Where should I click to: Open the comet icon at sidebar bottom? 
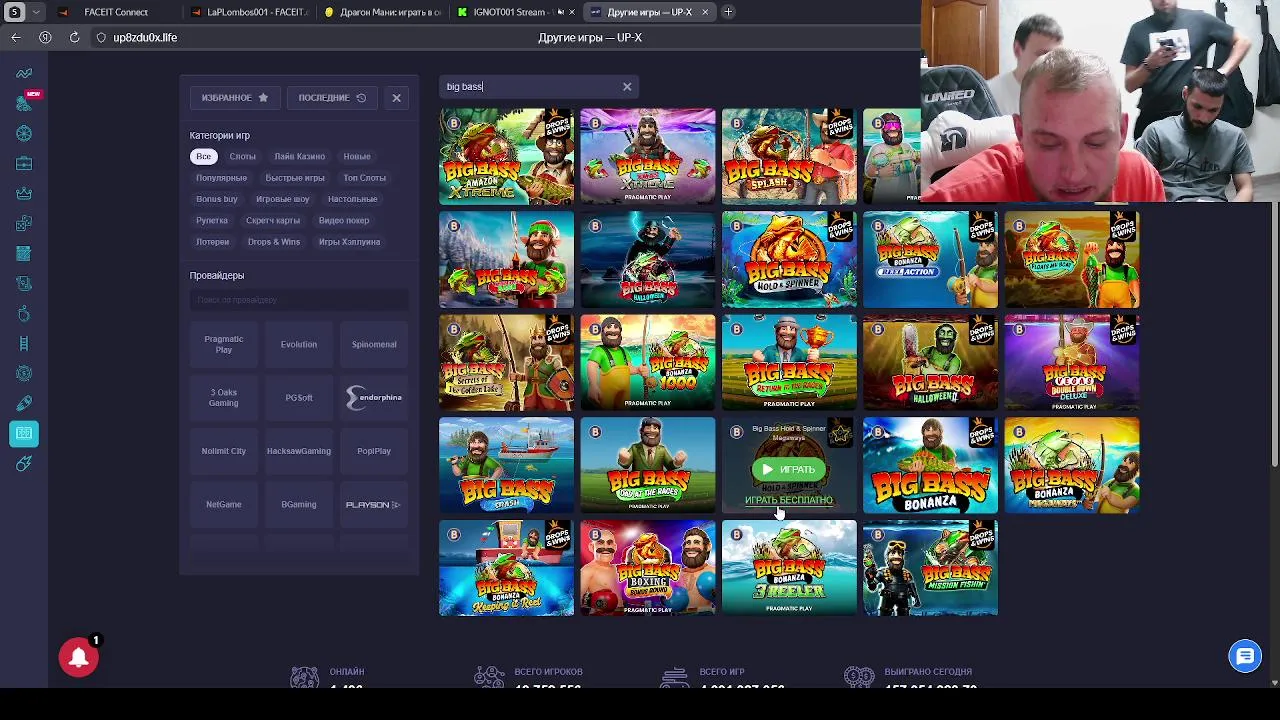tap(24, 463)
